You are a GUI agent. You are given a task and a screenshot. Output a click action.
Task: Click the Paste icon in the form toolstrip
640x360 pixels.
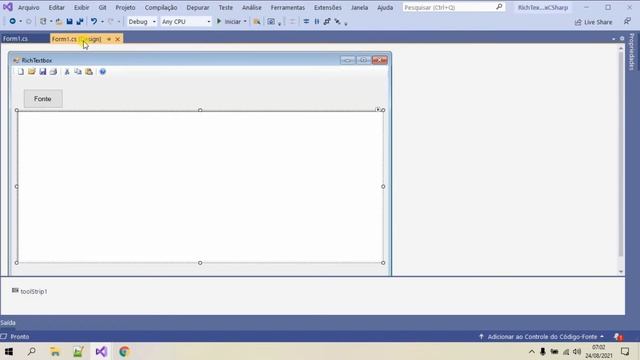click(x=89, y=72)
